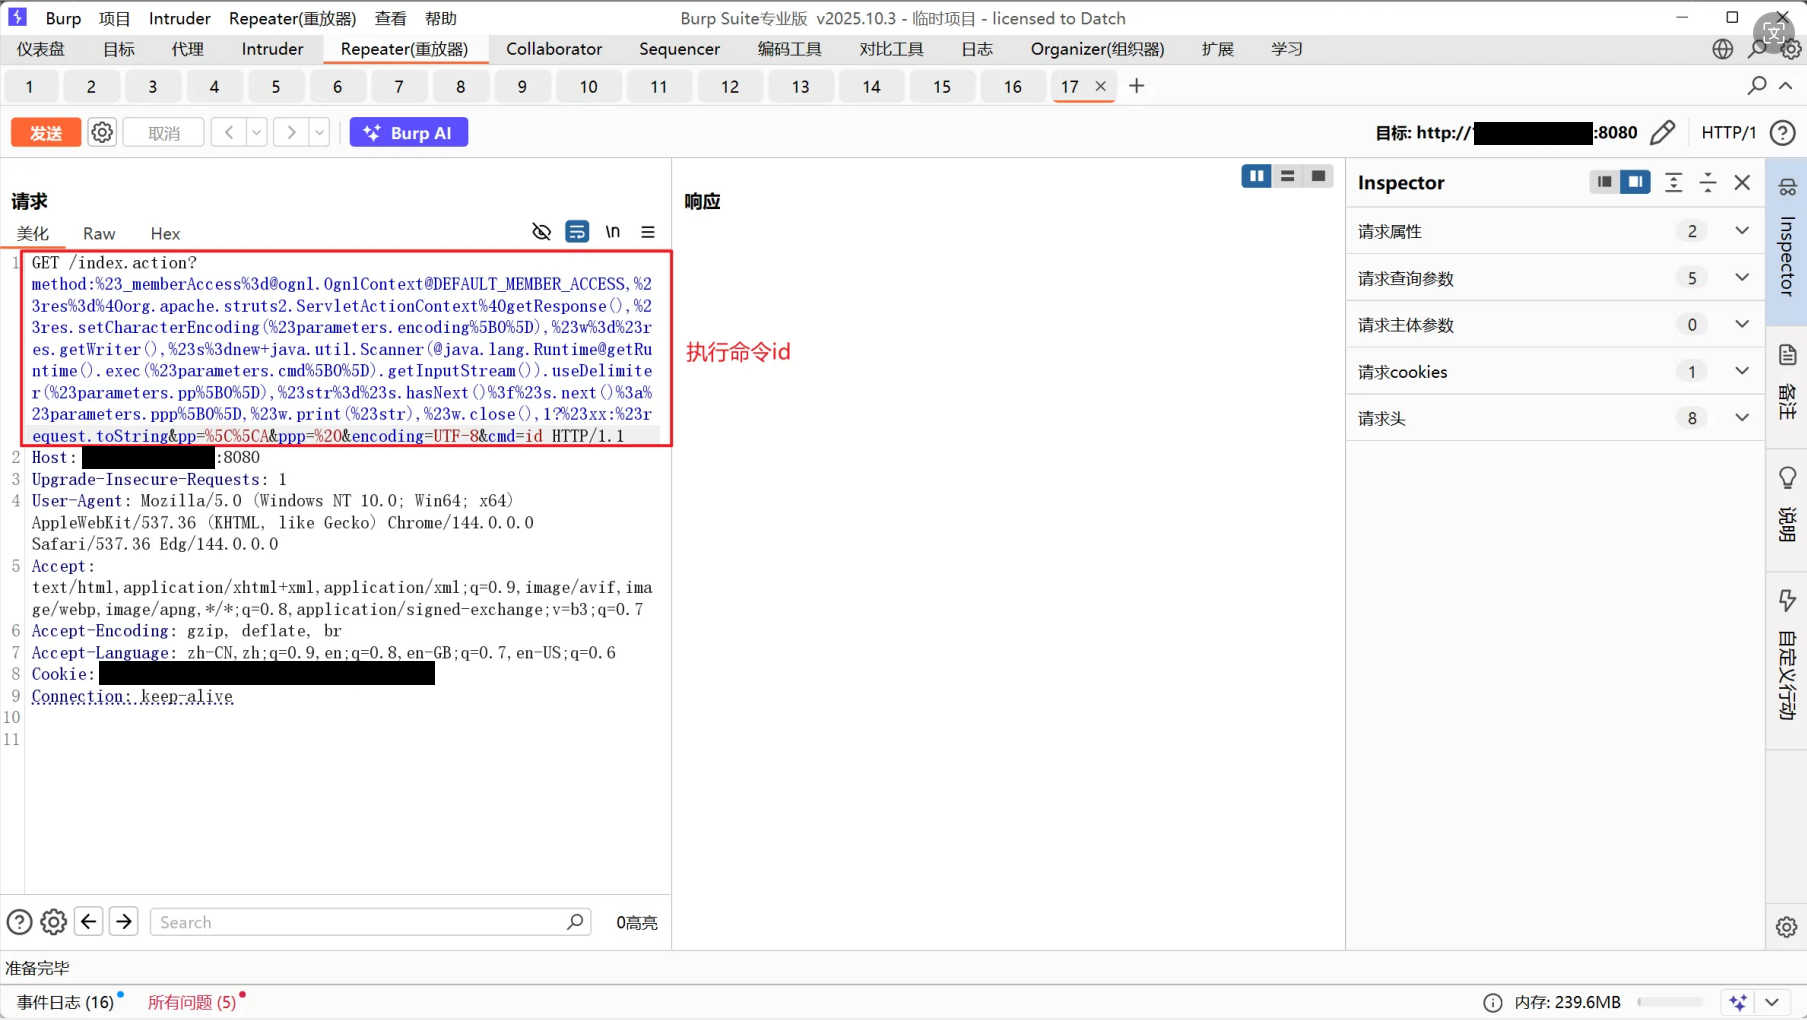Toggle newline character display (\n)
This screenshot has height=1020, width=1807.
612,232
